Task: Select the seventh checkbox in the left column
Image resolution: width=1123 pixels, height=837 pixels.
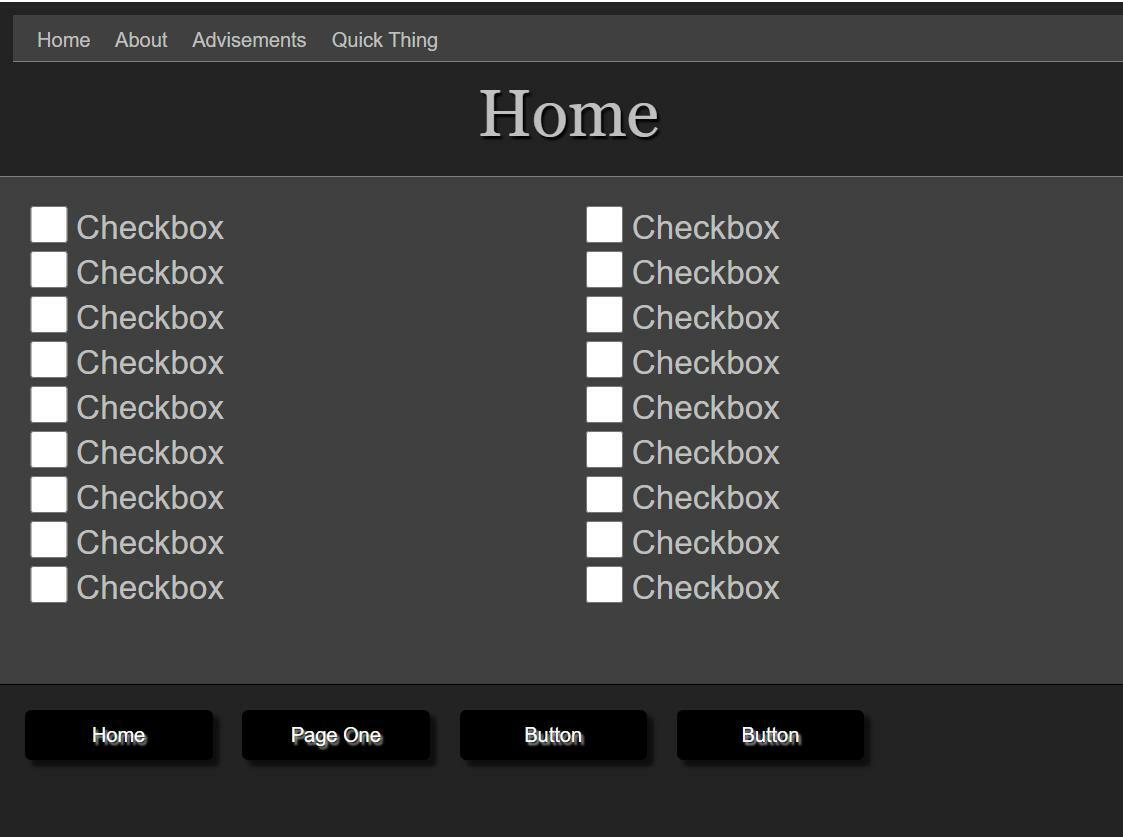Action: [x=48, y=495]
